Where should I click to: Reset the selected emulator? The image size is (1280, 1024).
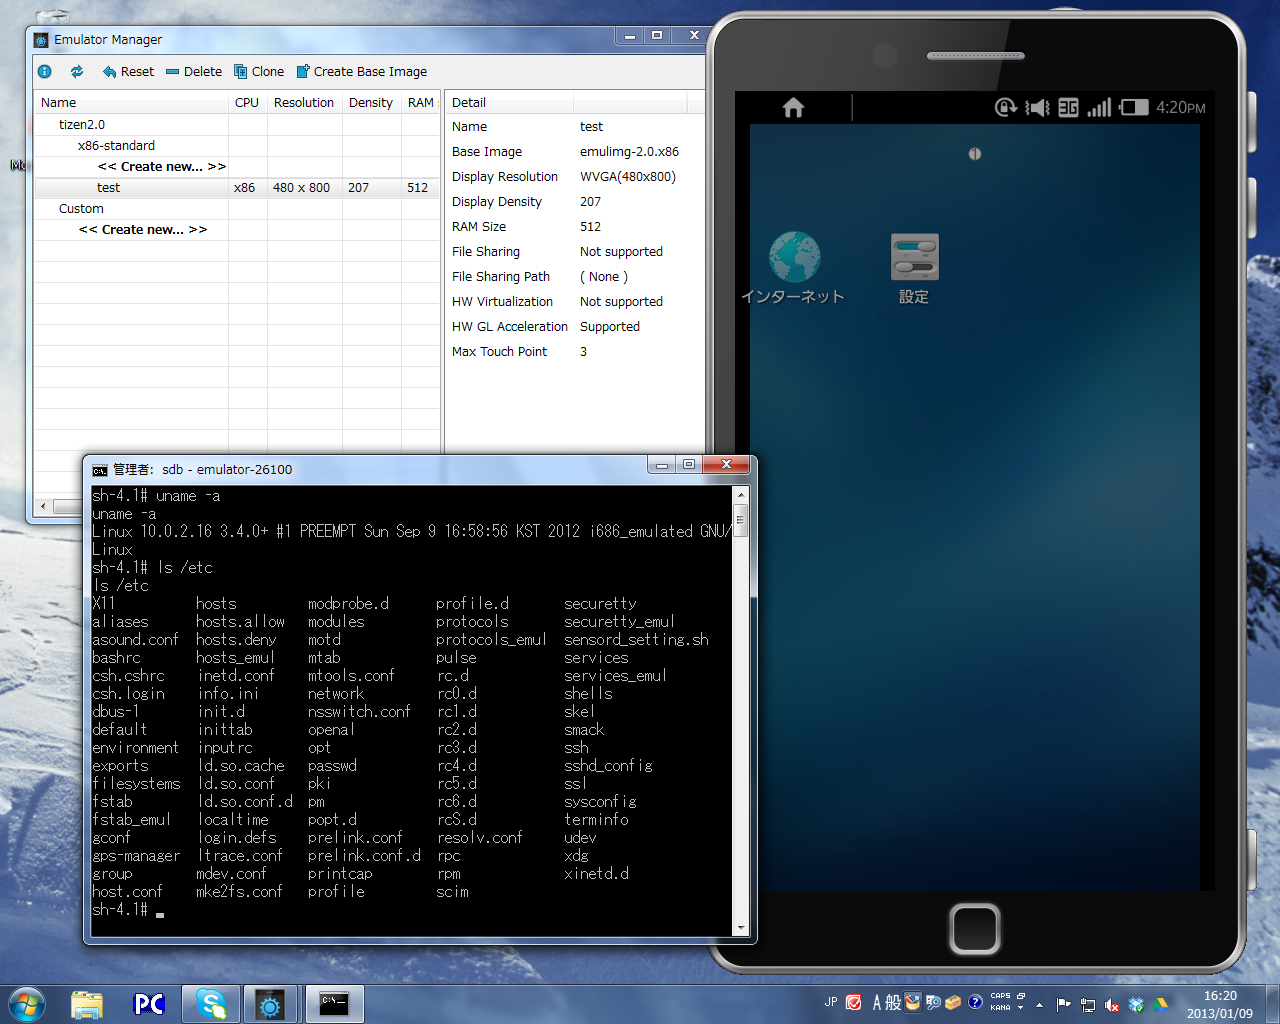coord(128,71)
